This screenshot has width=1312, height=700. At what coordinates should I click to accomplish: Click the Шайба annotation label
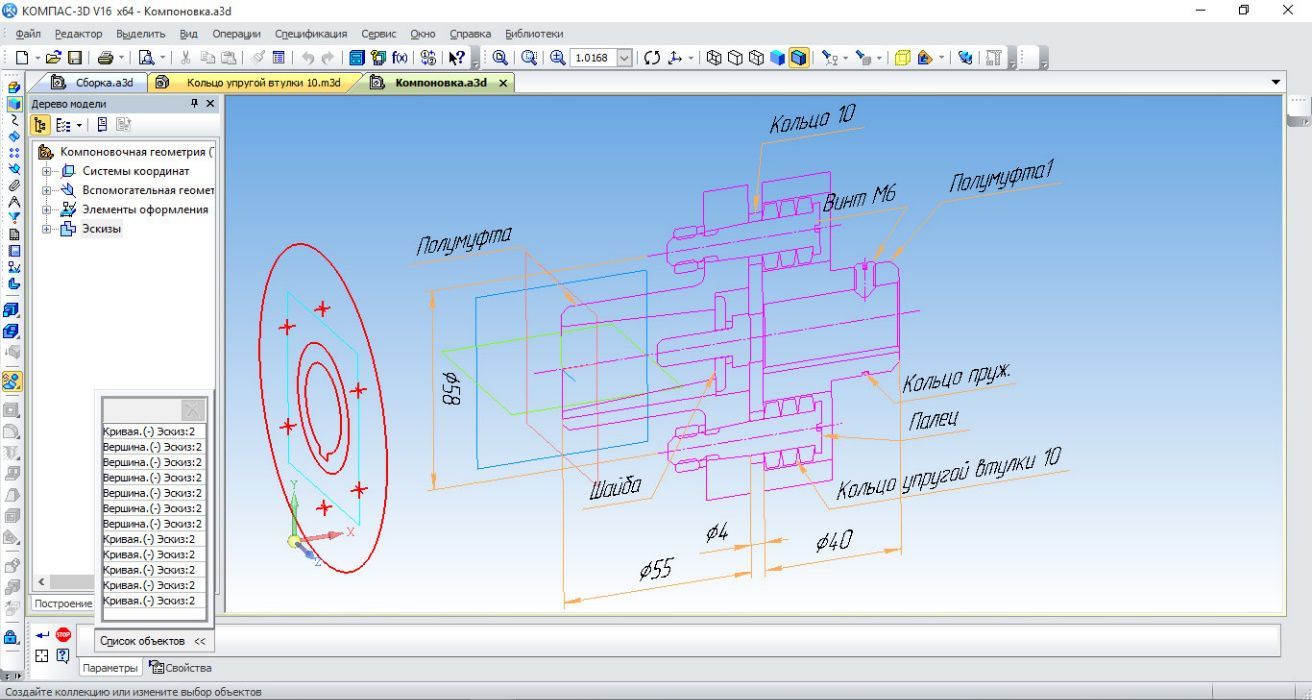point(616,489)
